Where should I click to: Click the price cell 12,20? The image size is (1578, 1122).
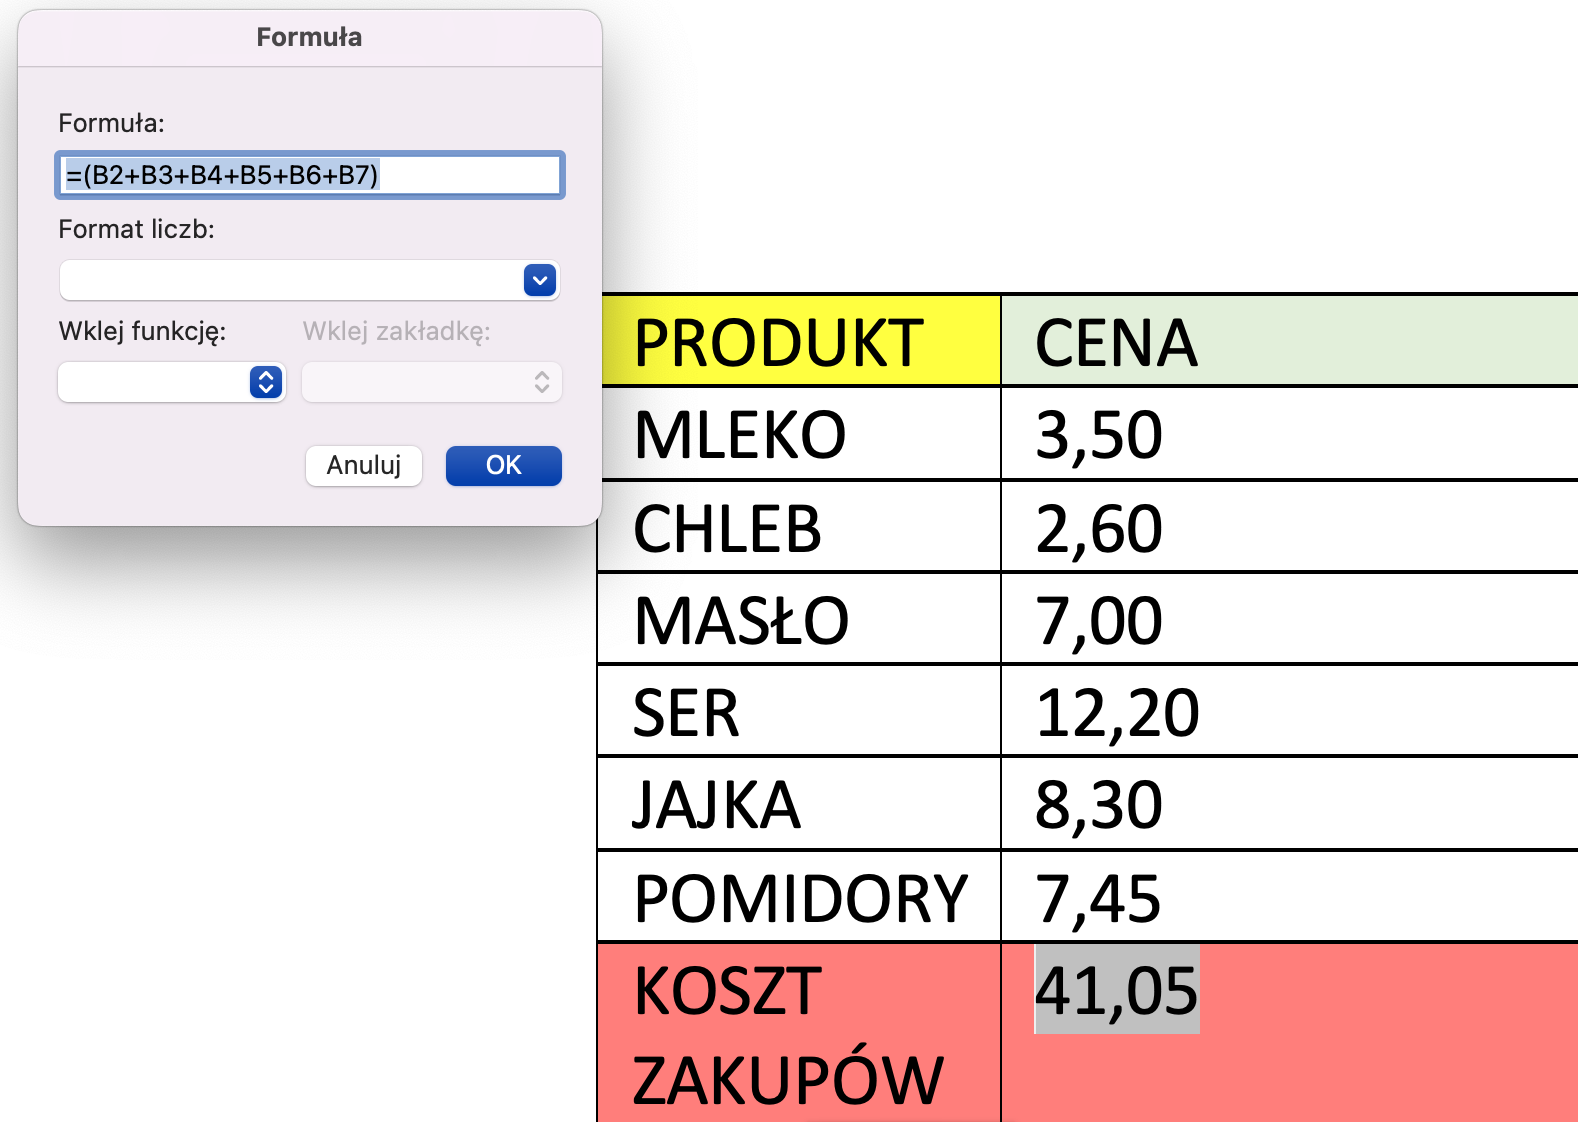[x=1290, y=711]
